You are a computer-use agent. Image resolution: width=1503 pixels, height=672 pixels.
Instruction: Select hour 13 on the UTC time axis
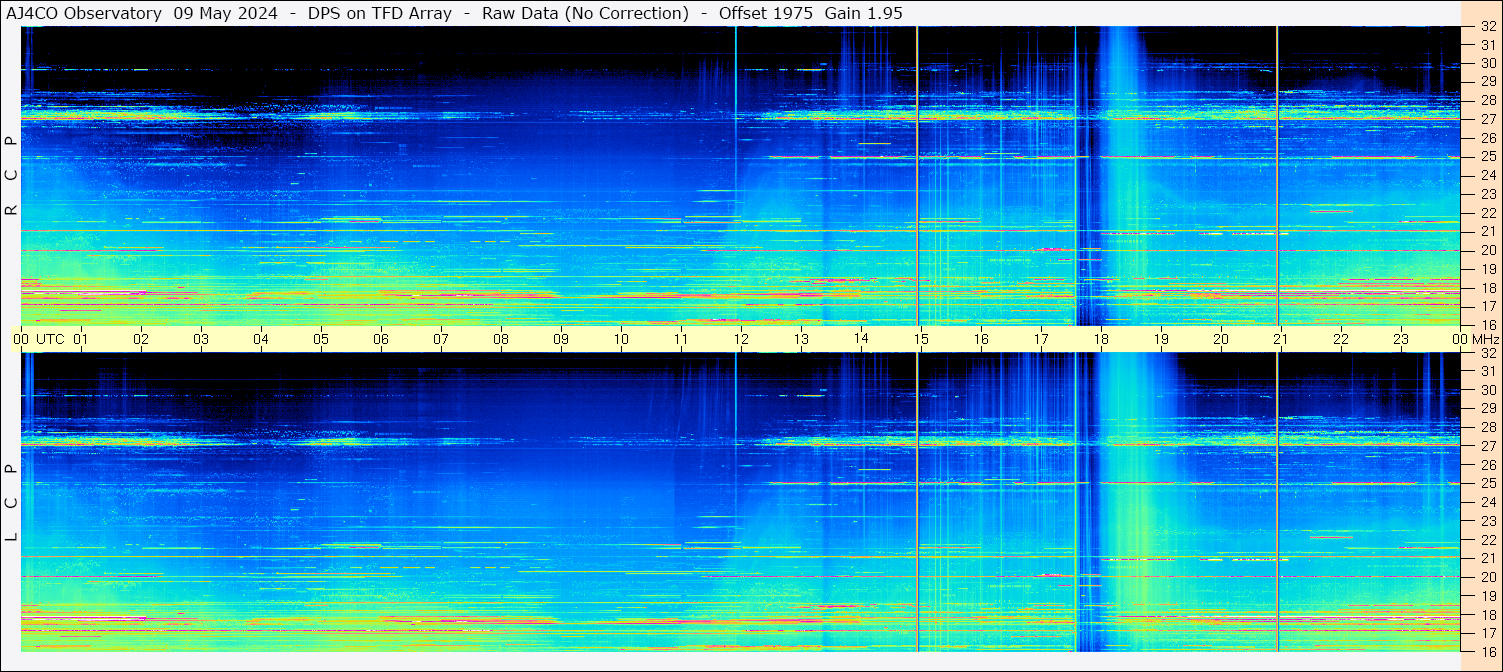pos(801,339)
